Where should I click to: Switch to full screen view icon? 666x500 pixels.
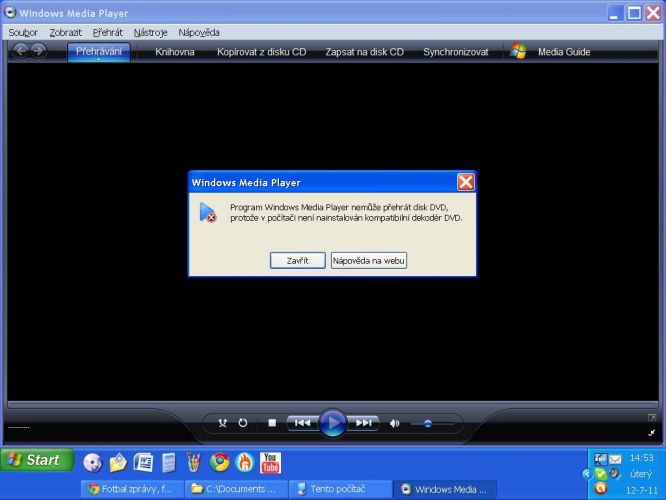652,418
